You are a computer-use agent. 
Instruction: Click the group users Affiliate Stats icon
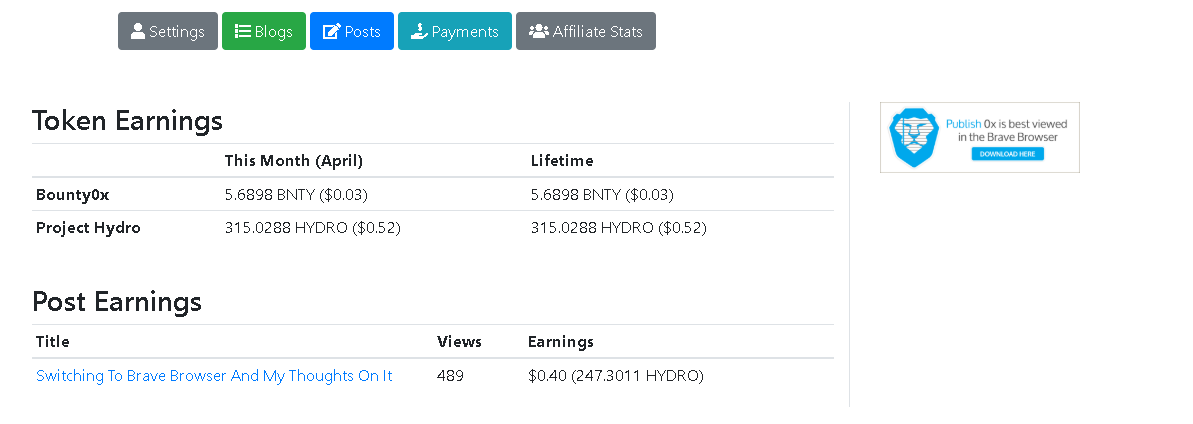coord(539,31)
